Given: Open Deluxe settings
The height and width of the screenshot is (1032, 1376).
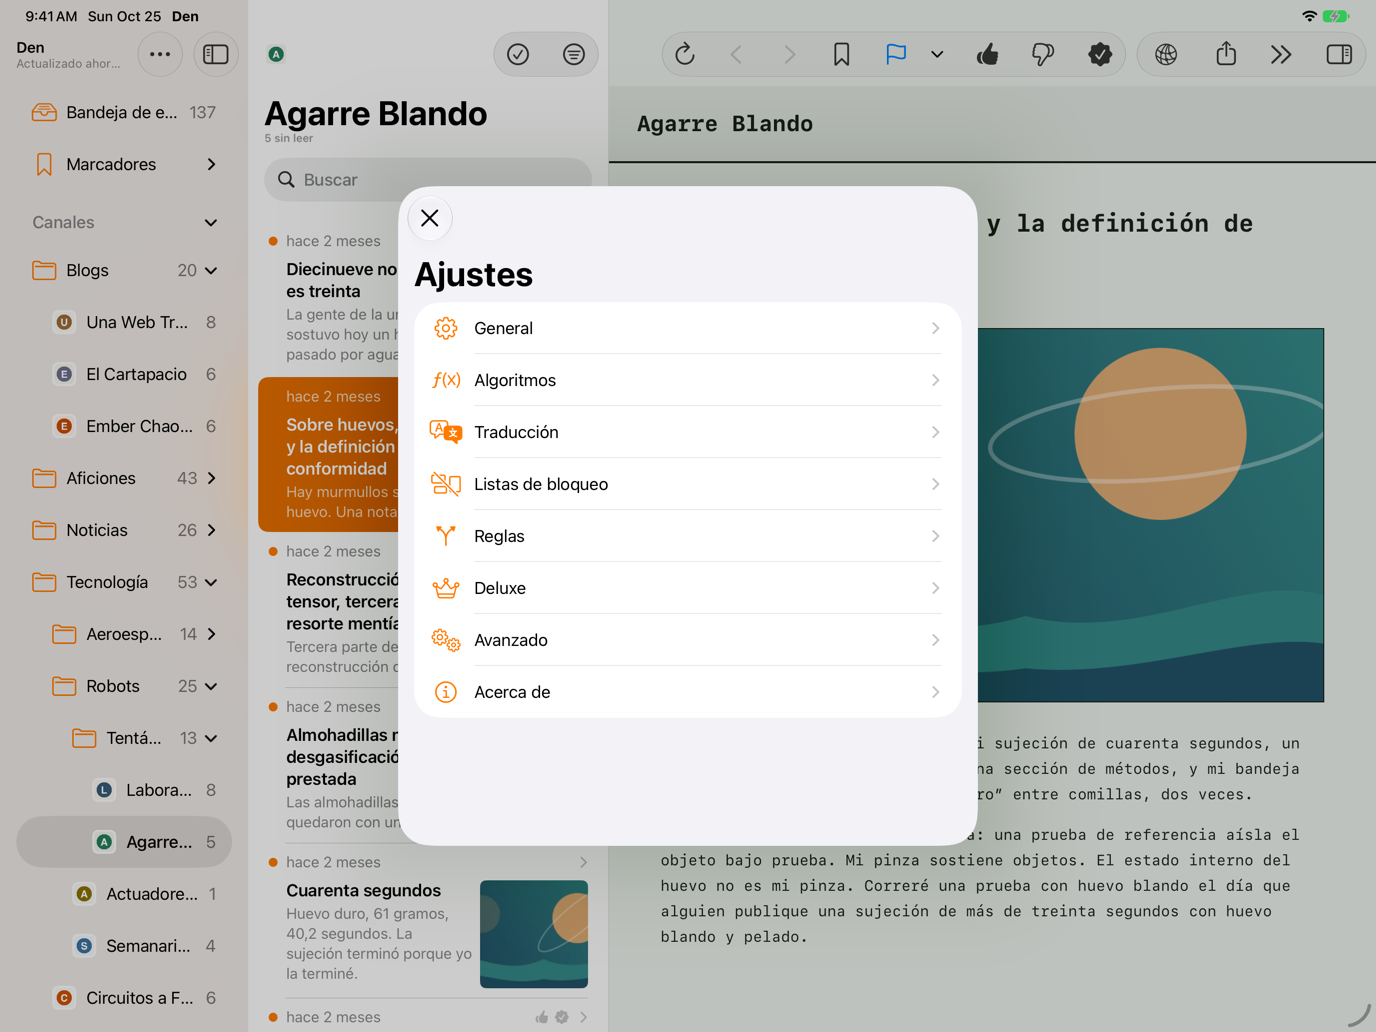Looking at the screenshot, I should tap(688, 588).
